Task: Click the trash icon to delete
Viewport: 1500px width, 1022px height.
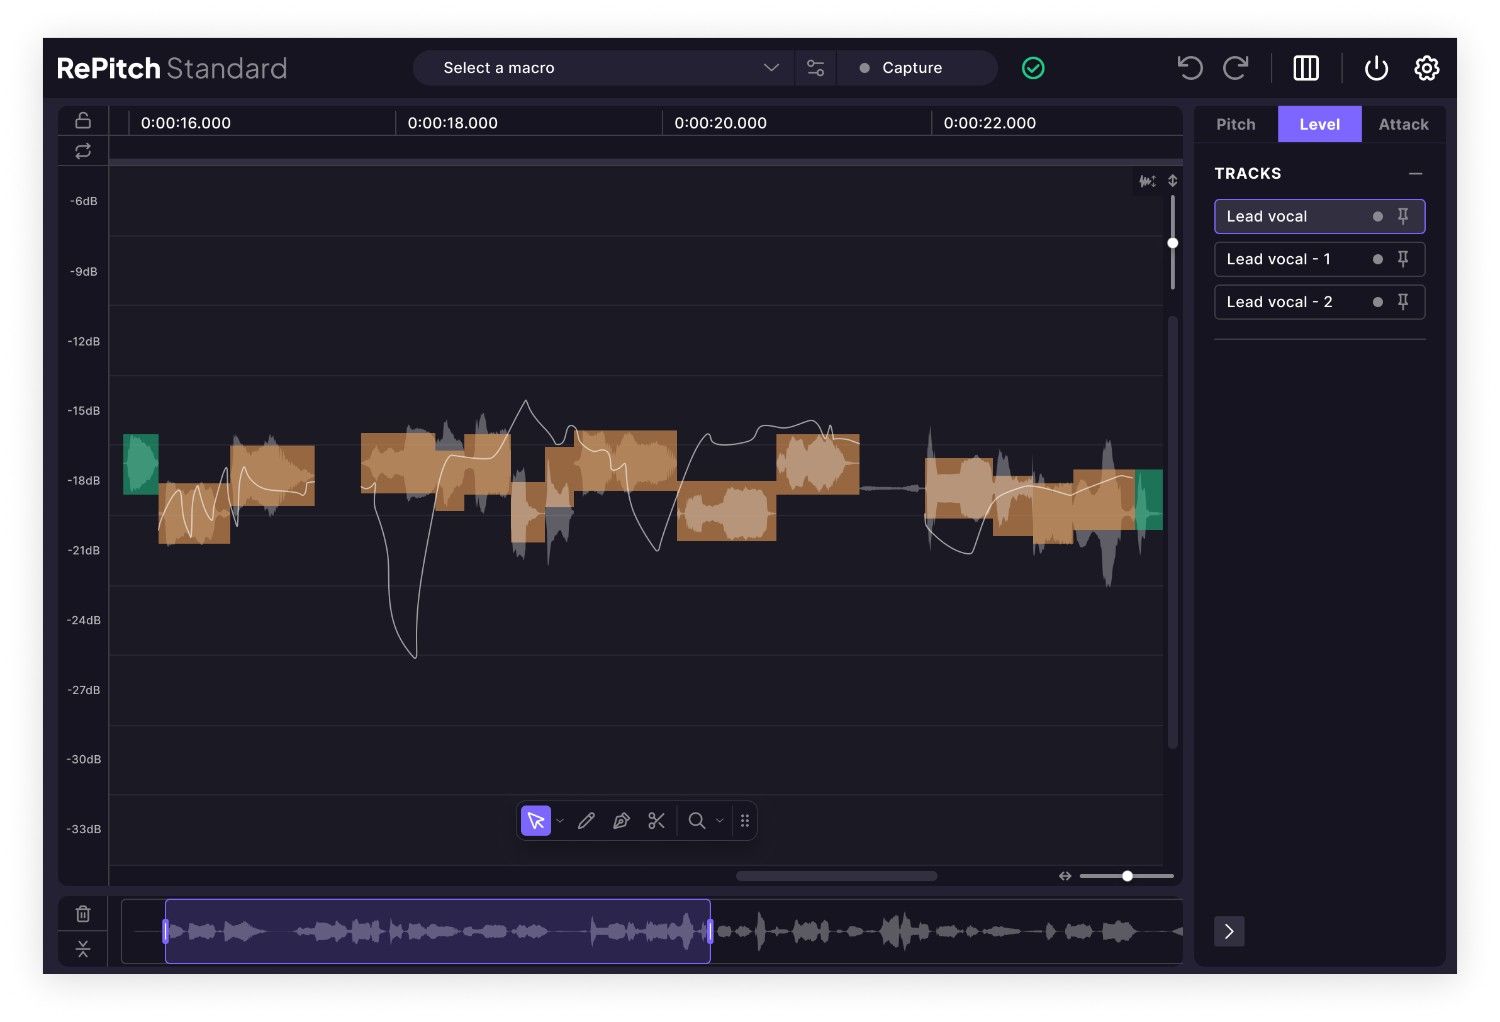Action: click(82, 912)
